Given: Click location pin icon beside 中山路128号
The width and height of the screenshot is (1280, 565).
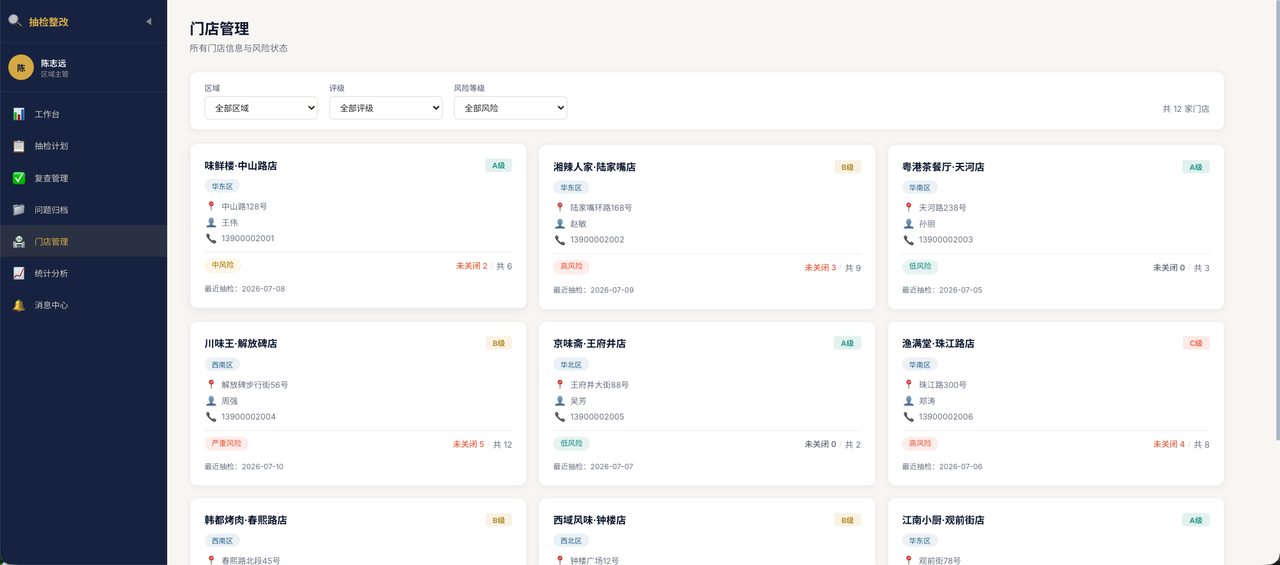Looking at the screenshot, I should tap(211, 207).
